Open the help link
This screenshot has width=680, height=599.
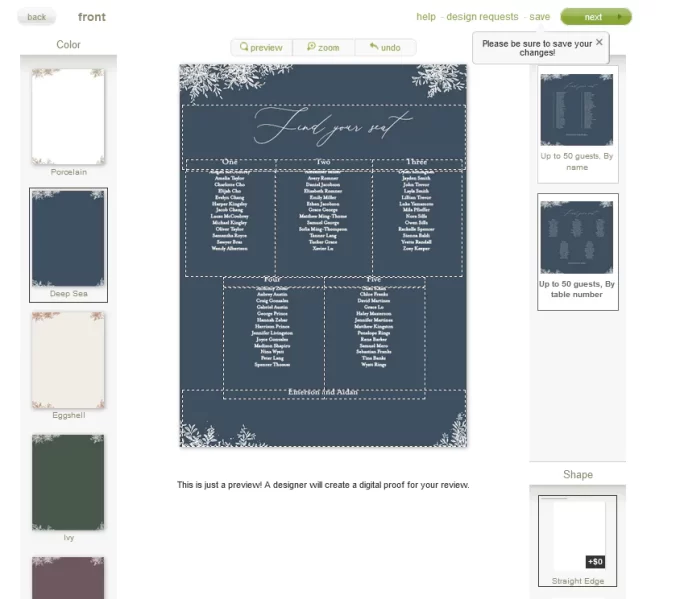click(426, 16)
